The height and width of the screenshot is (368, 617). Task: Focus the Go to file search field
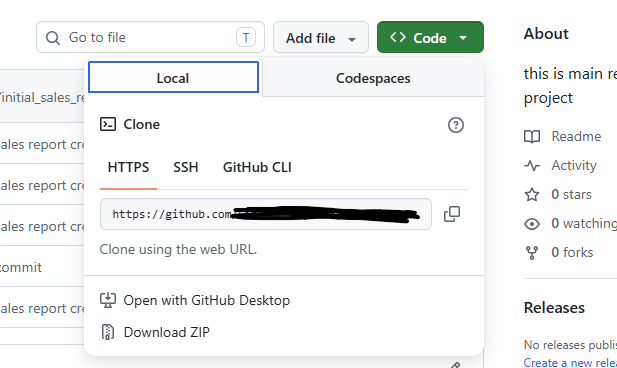(150, 37)
